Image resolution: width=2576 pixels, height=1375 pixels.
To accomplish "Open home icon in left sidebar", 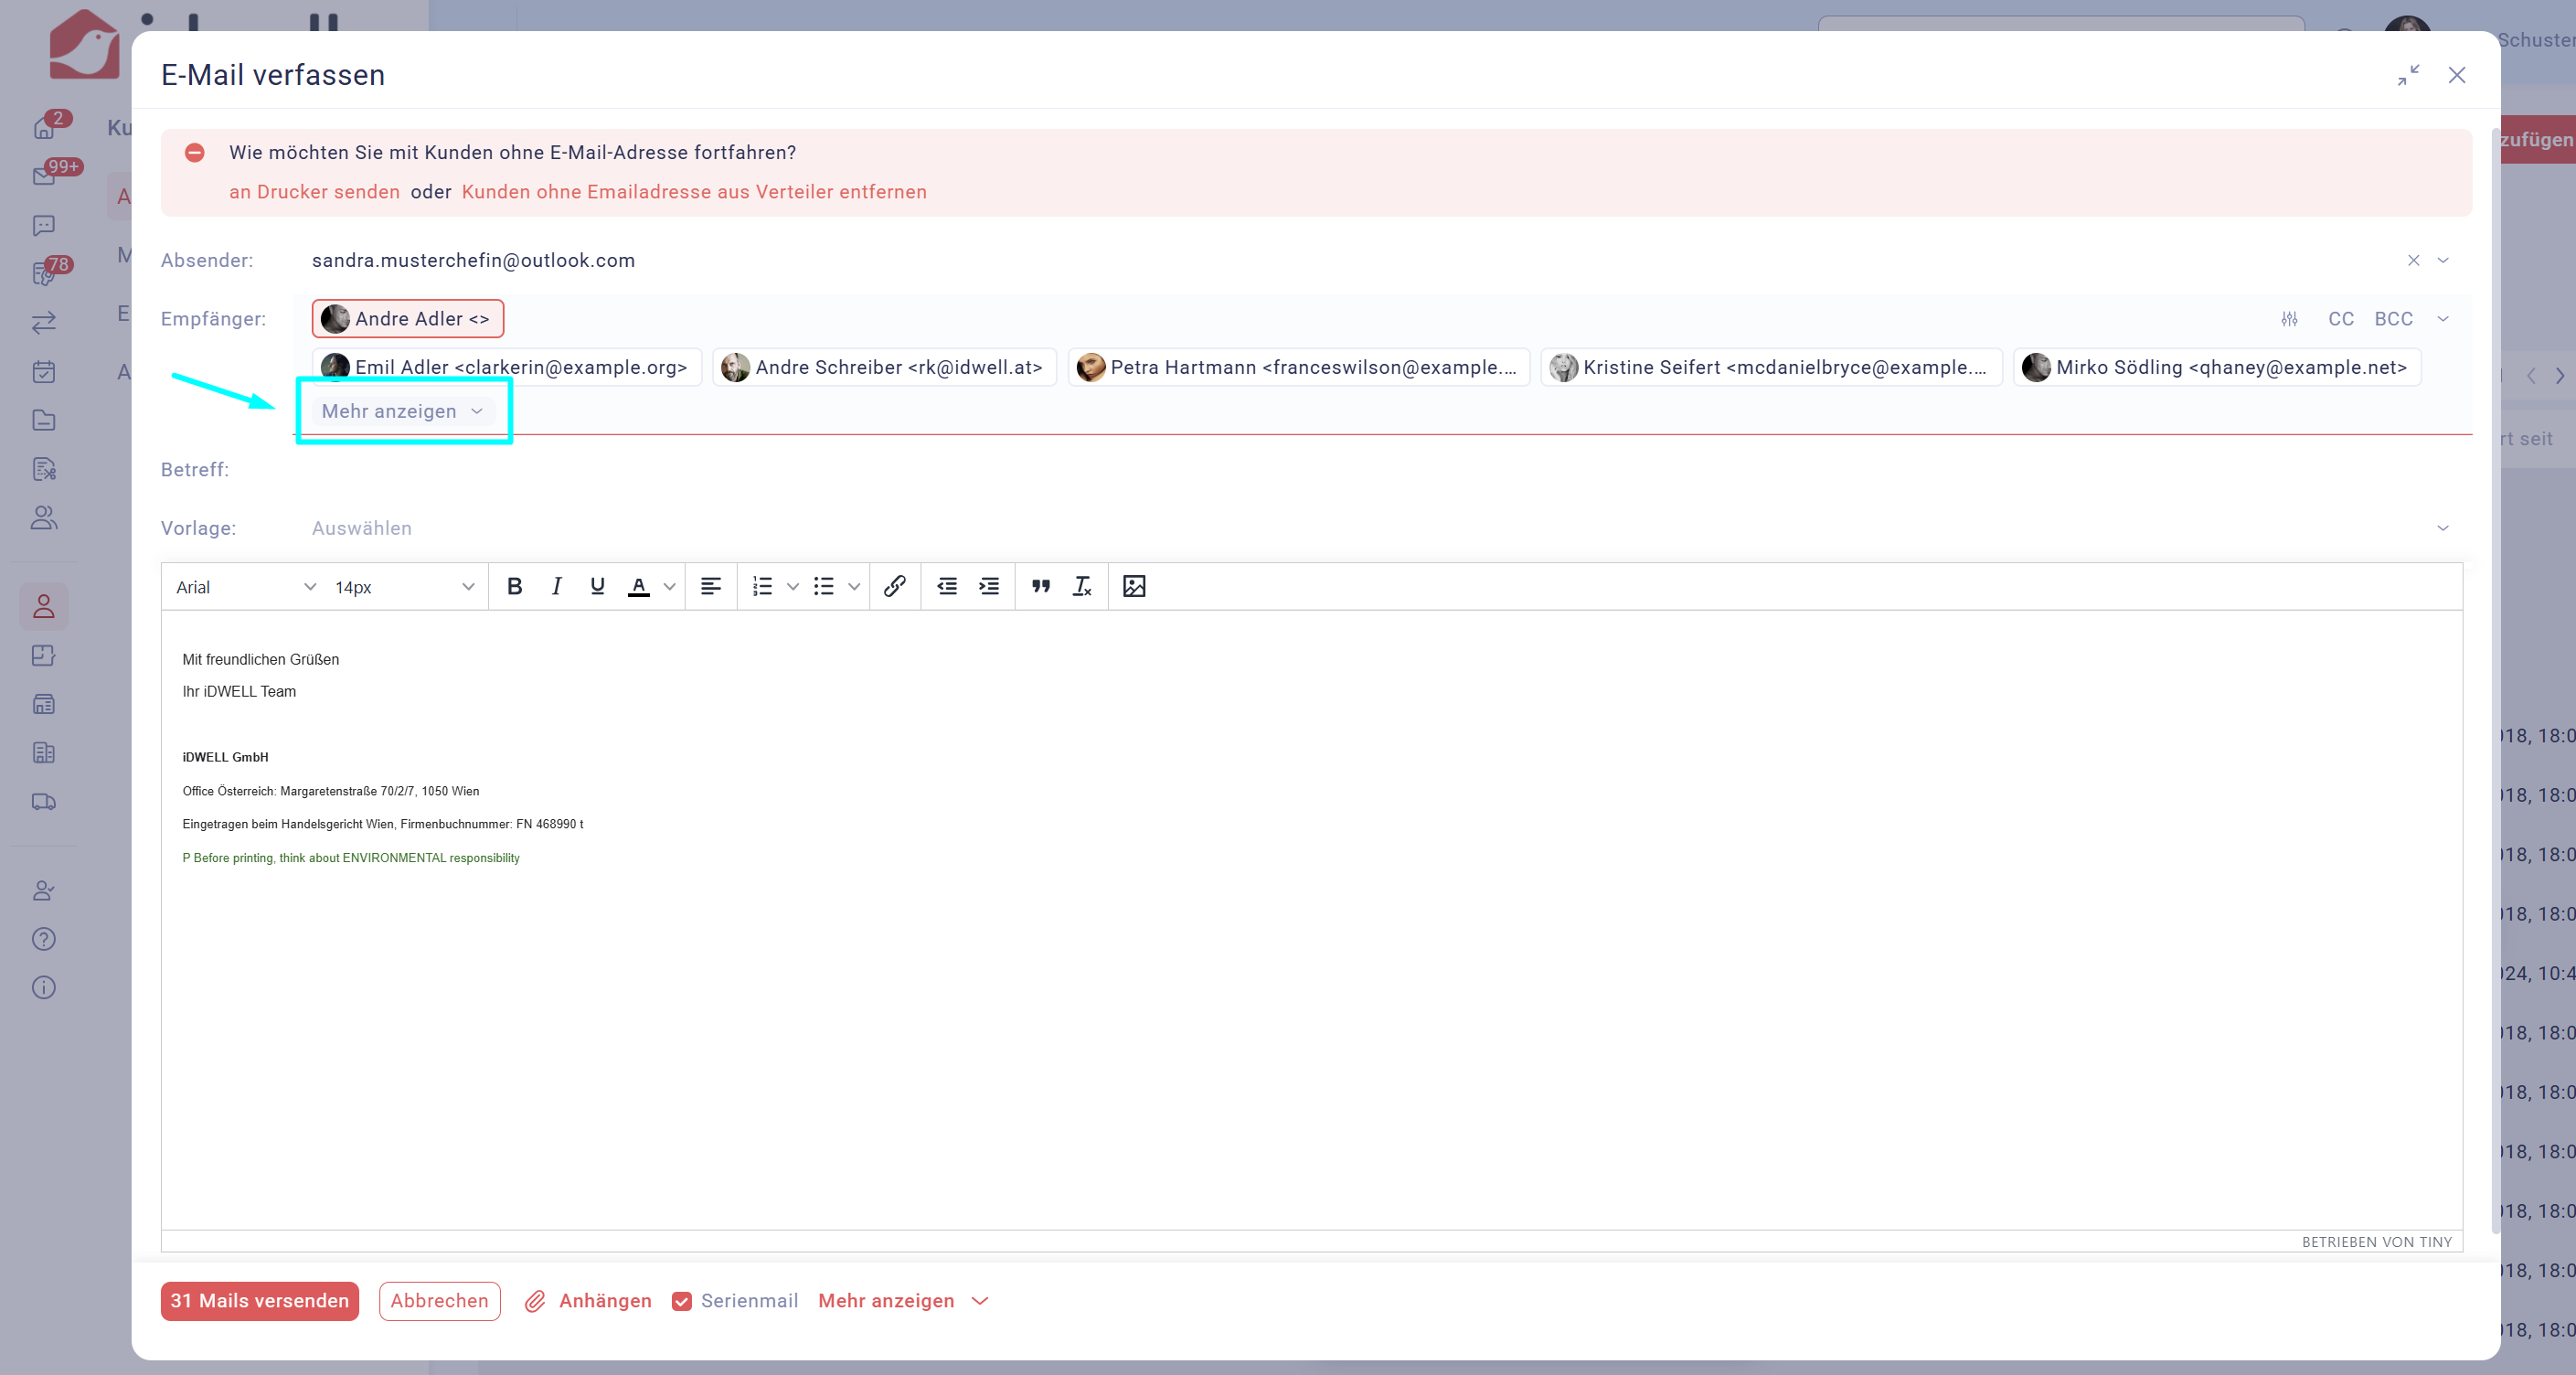I will coord(44,128).
